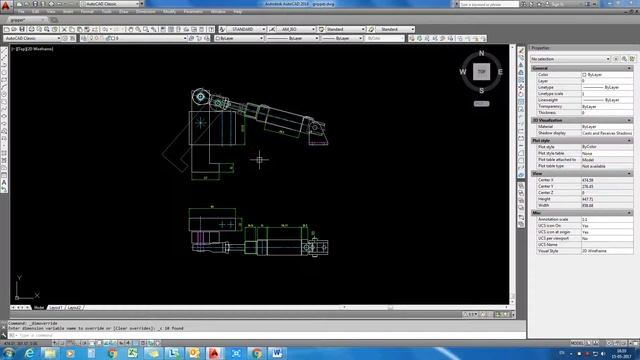The image size is (640, 360).
Task: Click the Zoom Realtime toolbar icon
Action: 138,29
